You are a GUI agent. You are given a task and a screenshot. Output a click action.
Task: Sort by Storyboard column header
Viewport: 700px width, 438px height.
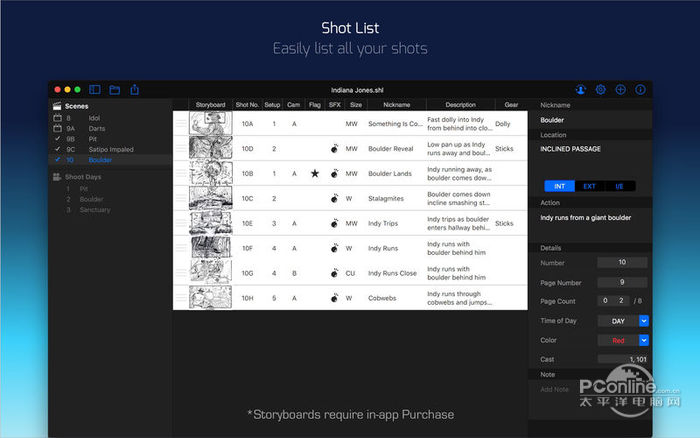click(210, 105)
